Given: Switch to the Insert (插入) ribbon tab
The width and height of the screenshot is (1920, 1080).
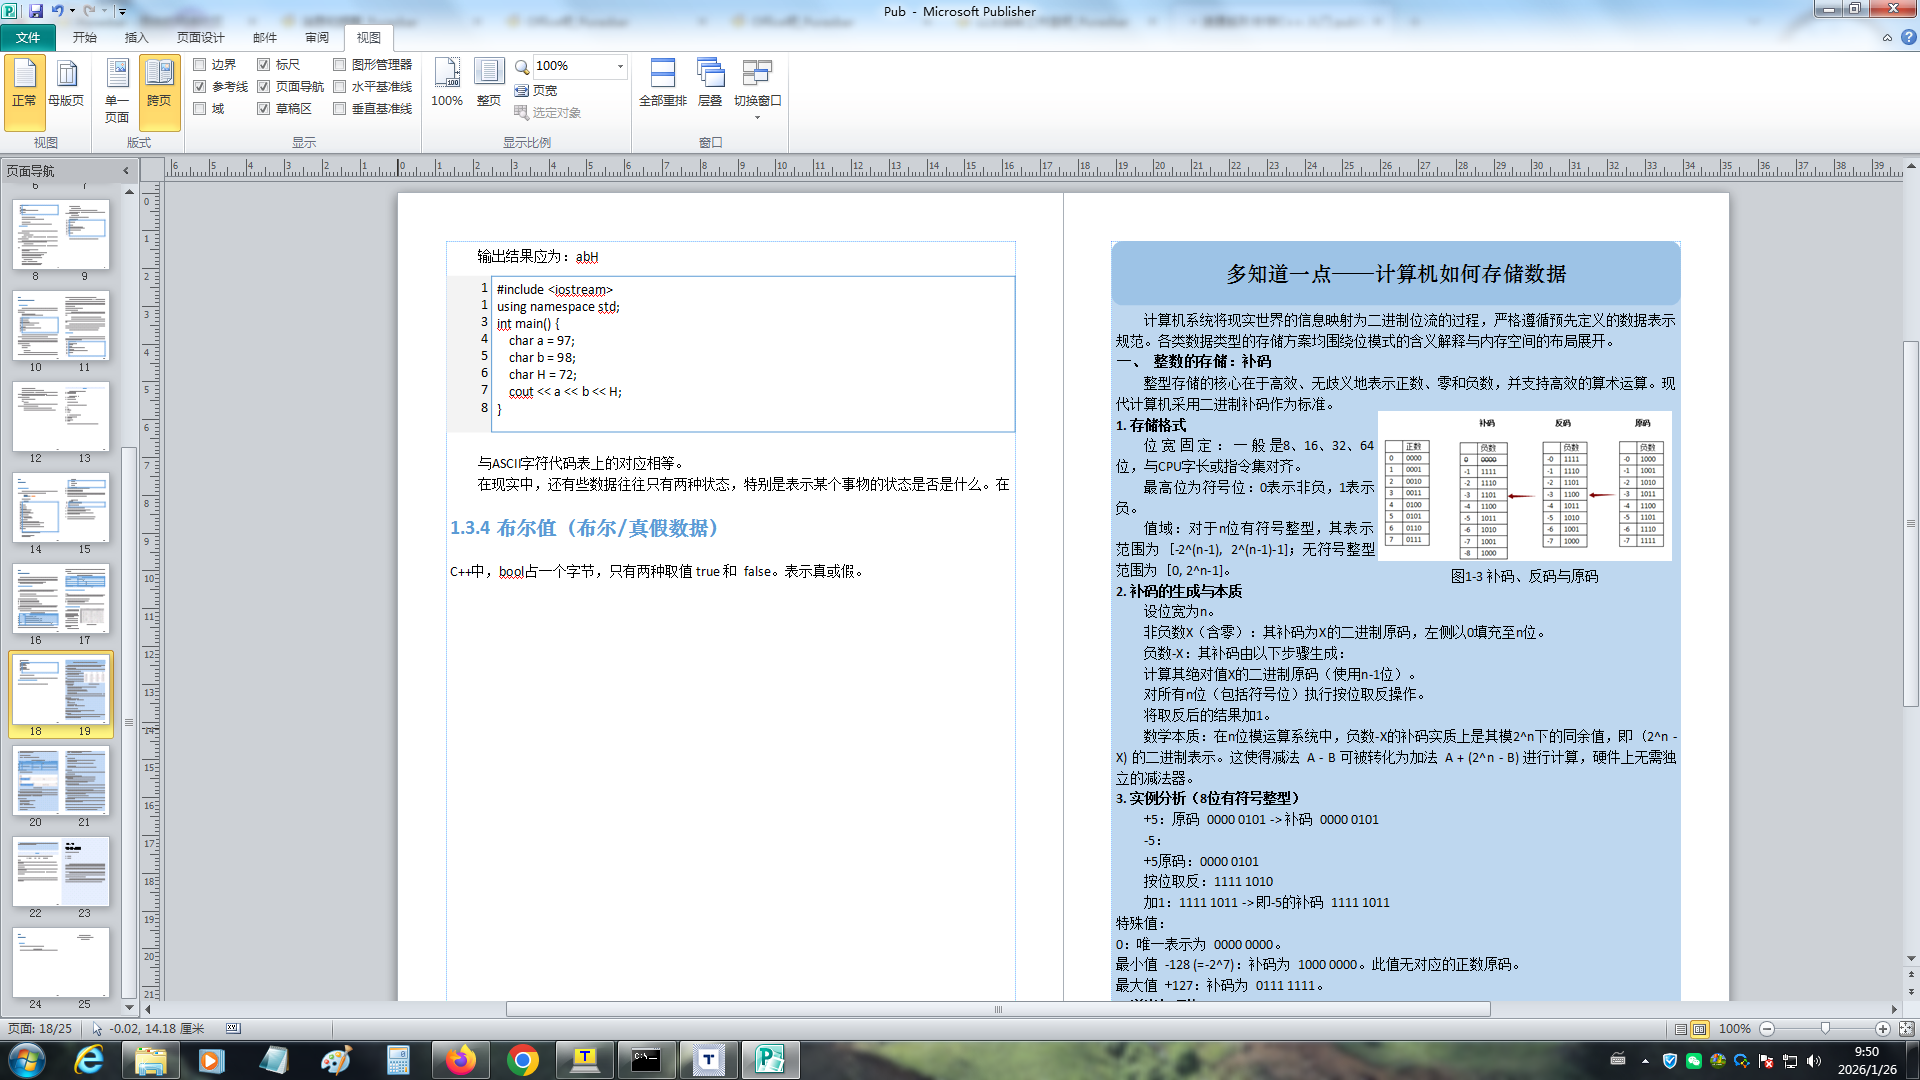Looking at the screenshot, I should tap(136, 37).
